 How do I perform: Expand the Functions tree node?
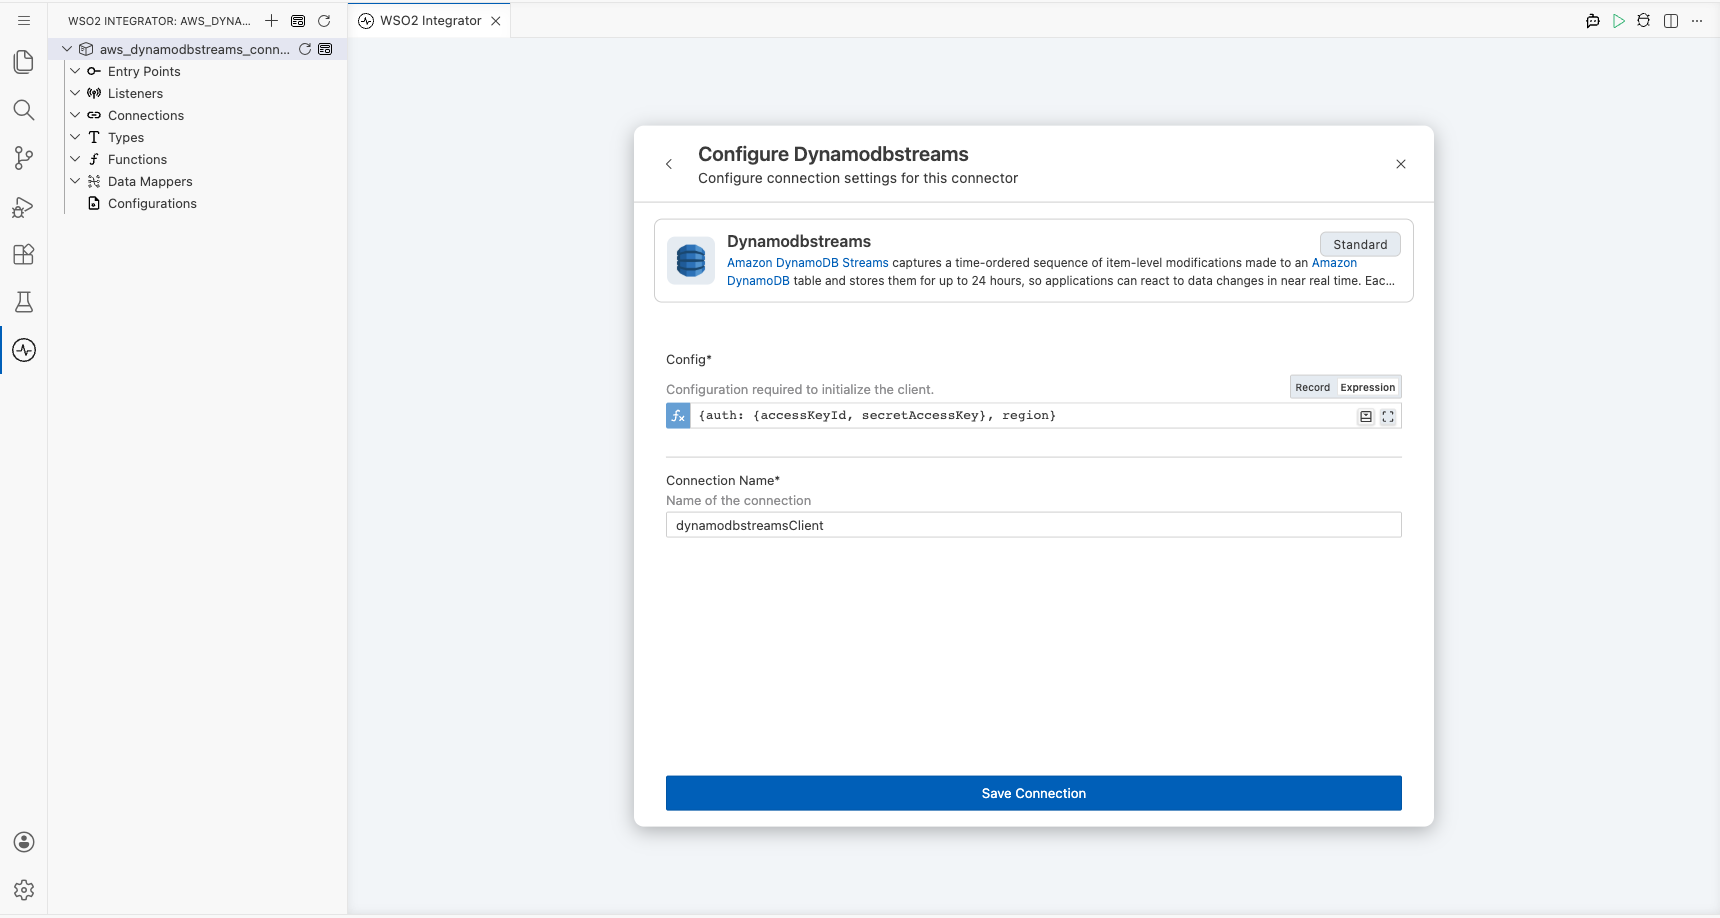[x=75, y=159]
